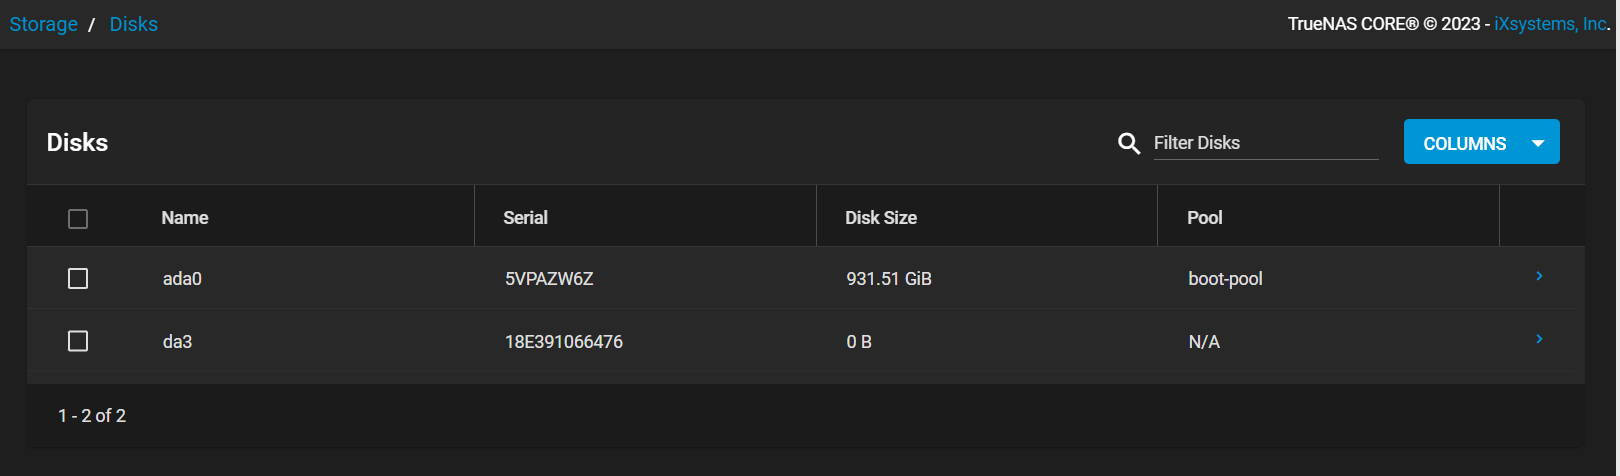Sort by the Pool column header

[x=1204, y=217]
